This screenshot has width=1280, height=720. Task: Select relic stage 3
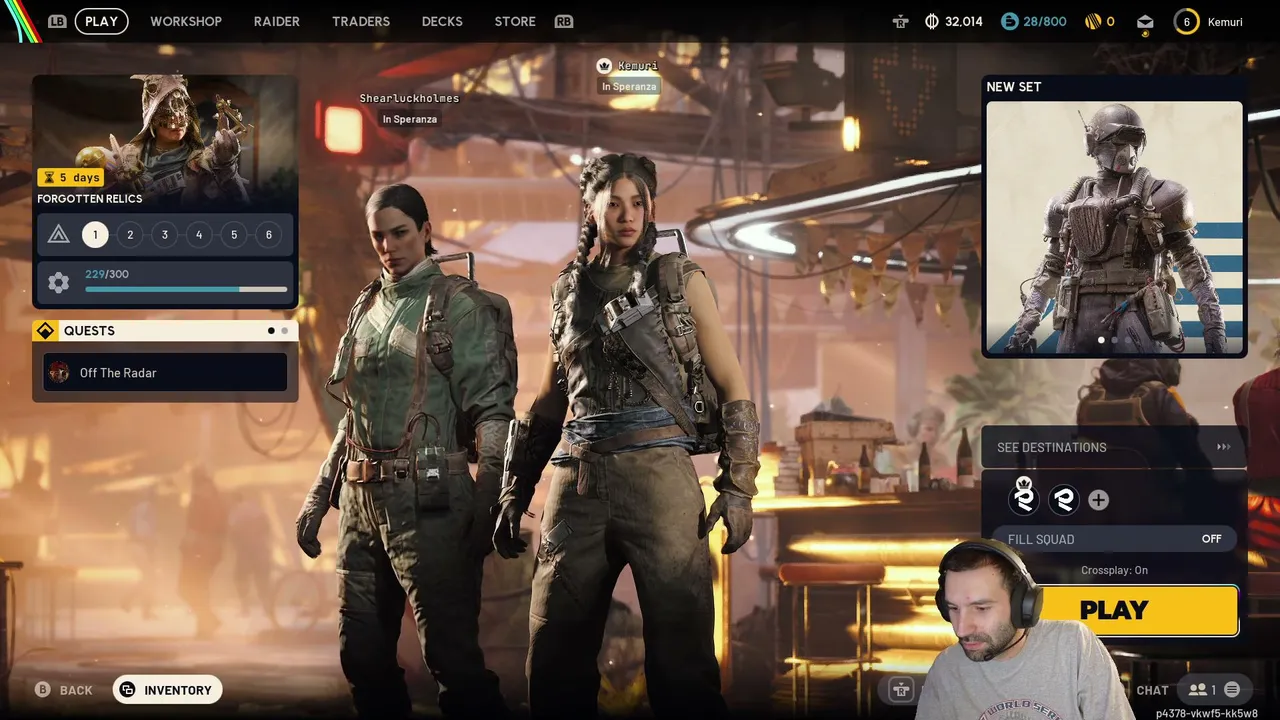coord(164,235)
